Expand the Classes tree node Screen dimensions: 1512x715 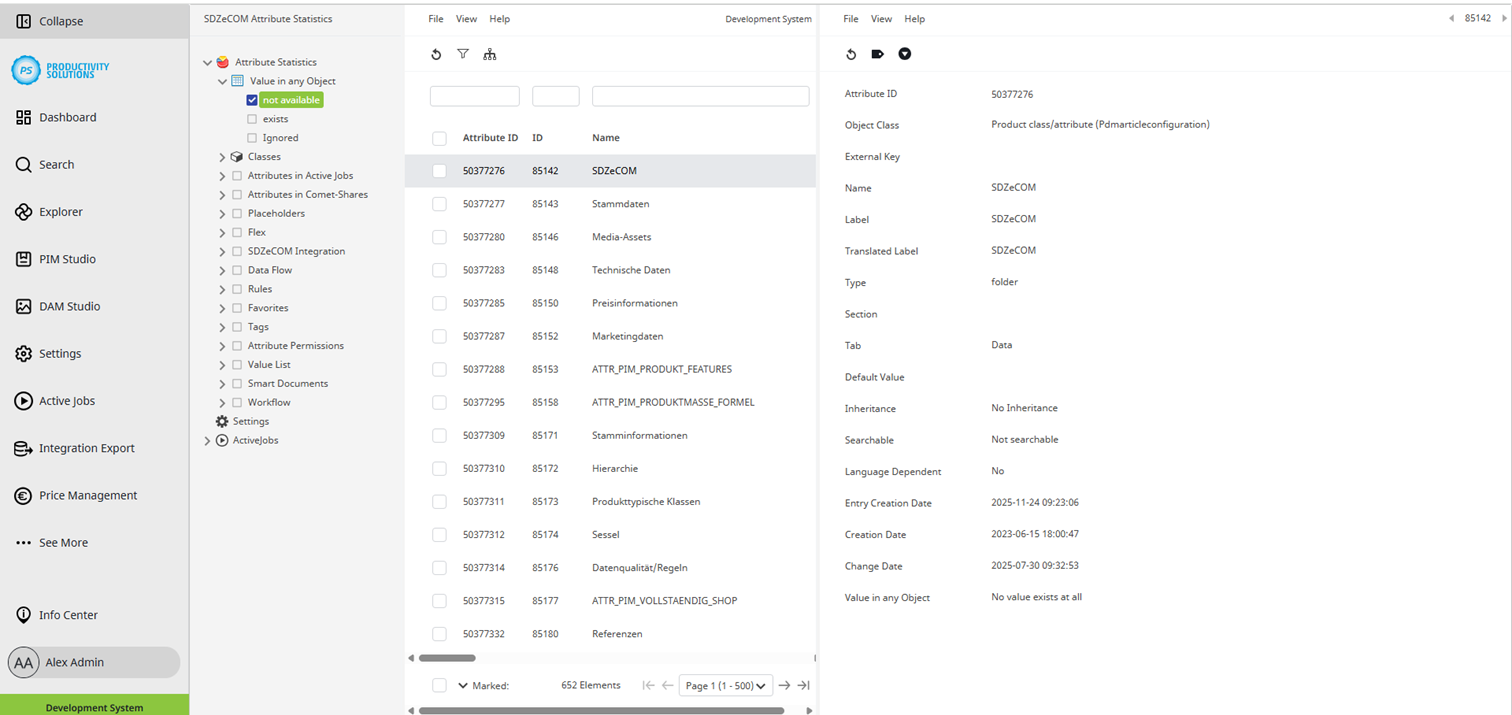point(222,156)
